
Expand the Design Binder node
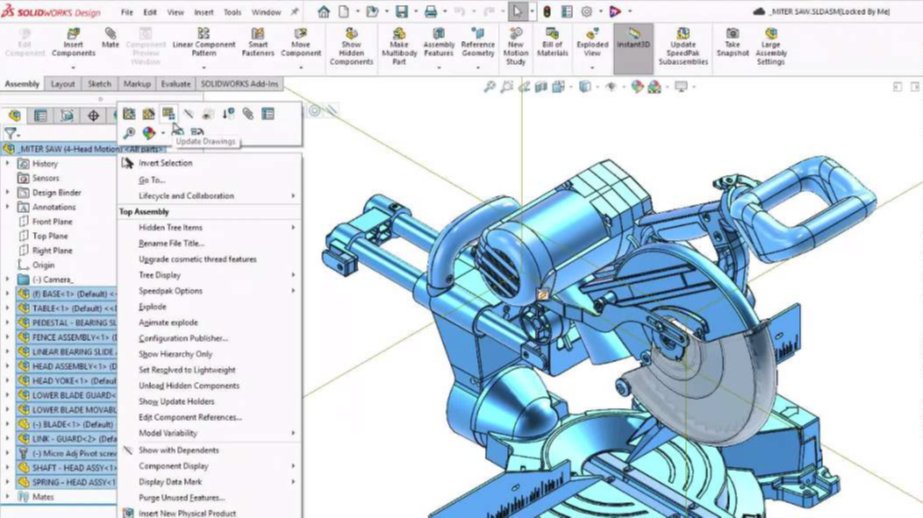pyautogui.click(x=8, y=192)
